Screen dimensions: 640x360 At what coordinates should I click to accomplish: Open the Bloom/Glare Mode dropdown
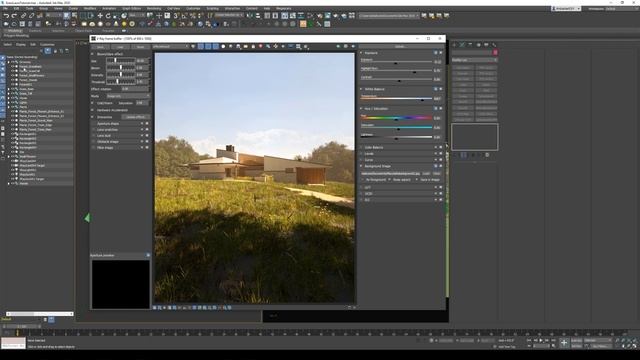click(128, 96)
